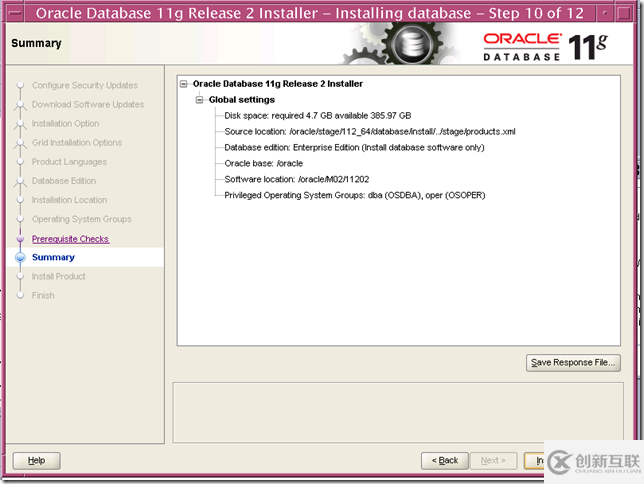Select Finish step in sidebar
Screen dimensions: 644x484
pos(43,295)
